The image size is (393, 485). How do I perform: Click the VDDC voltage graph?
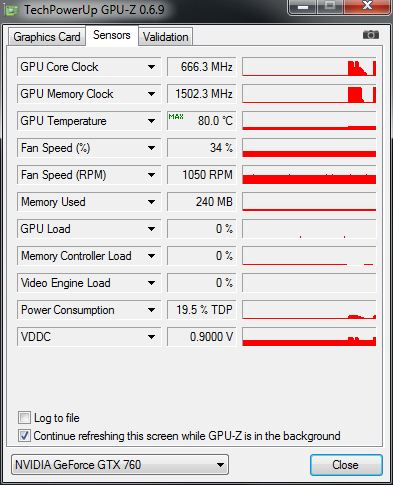point(309,337)
